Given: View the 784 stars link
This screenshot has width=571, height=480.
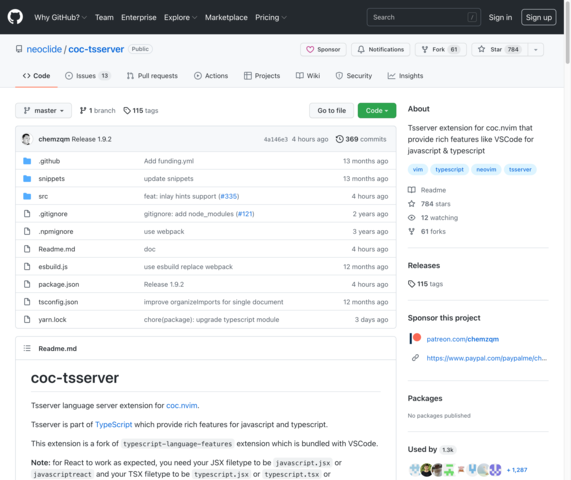Looking at the screenshot, I should (429, 204).
